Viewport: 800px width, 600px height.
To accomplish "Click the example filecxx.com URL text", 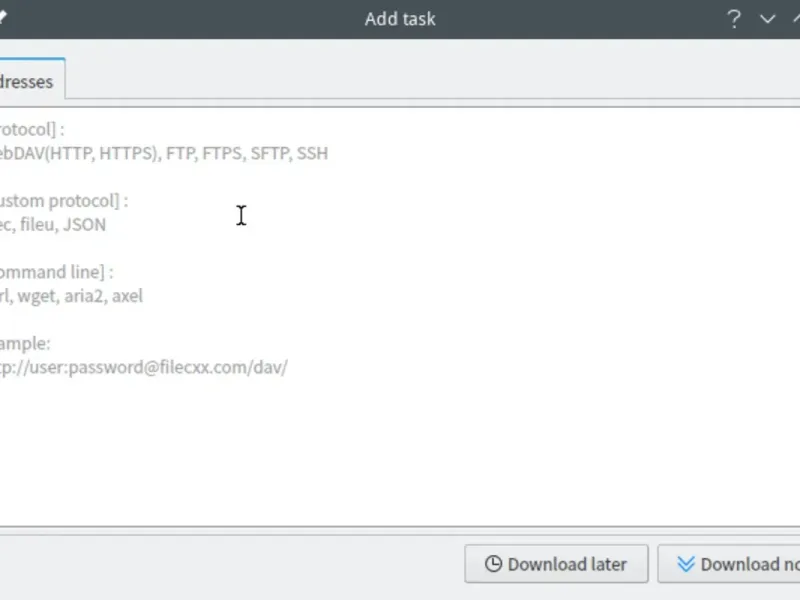I will 145,367.
